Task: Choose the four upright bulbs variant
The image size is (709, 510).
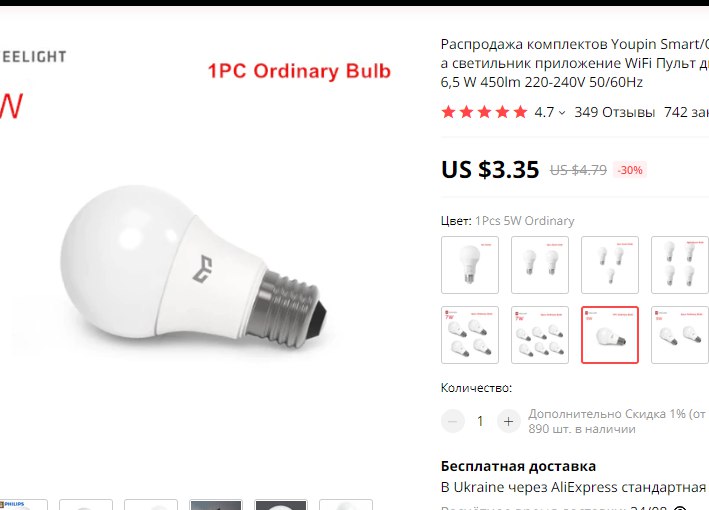Action: tap(680, 265)
